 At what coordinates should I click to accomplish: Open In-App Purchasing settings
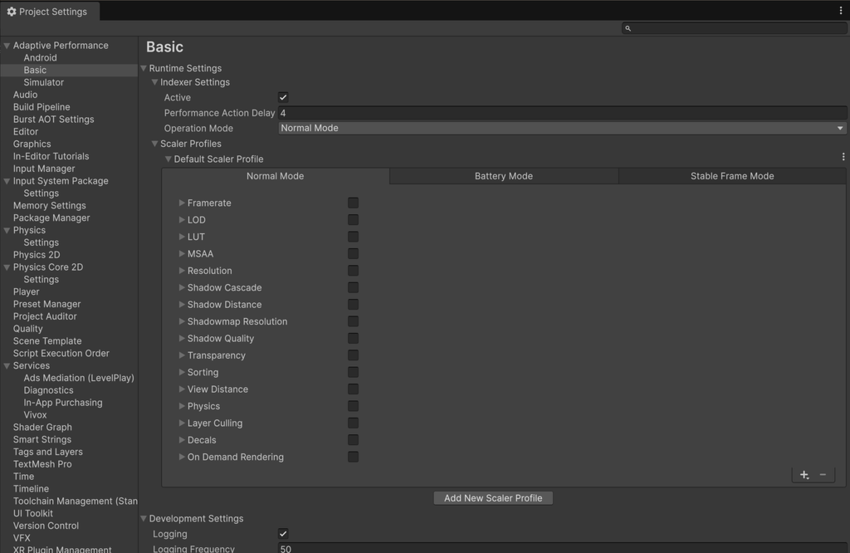click(x=63, y=403)
